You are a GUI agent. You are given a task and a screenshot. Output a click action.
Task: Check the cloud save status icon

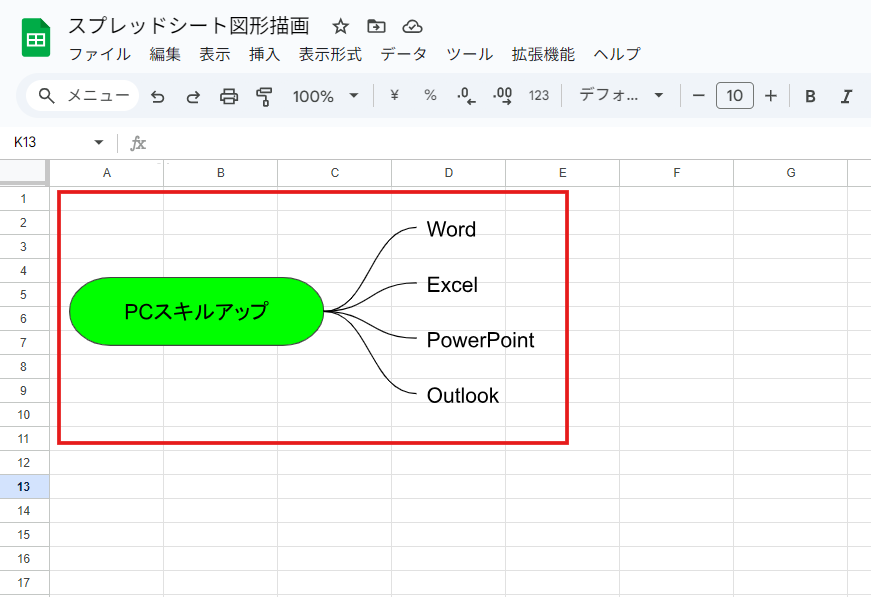[x=412, y=26]
